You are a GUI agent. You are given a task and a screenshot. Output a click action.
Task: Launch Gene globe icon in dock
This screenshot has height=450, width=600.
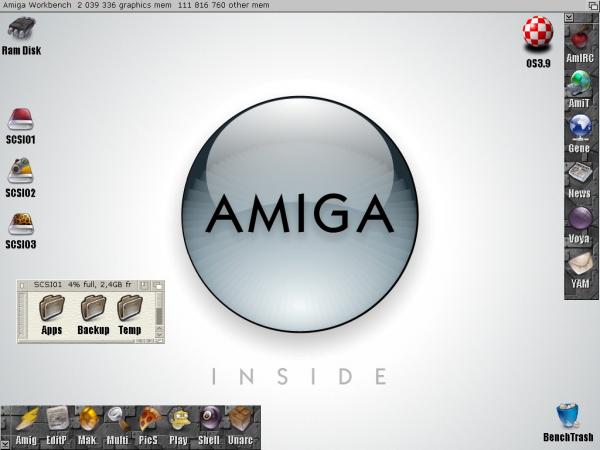click(580, 134)
